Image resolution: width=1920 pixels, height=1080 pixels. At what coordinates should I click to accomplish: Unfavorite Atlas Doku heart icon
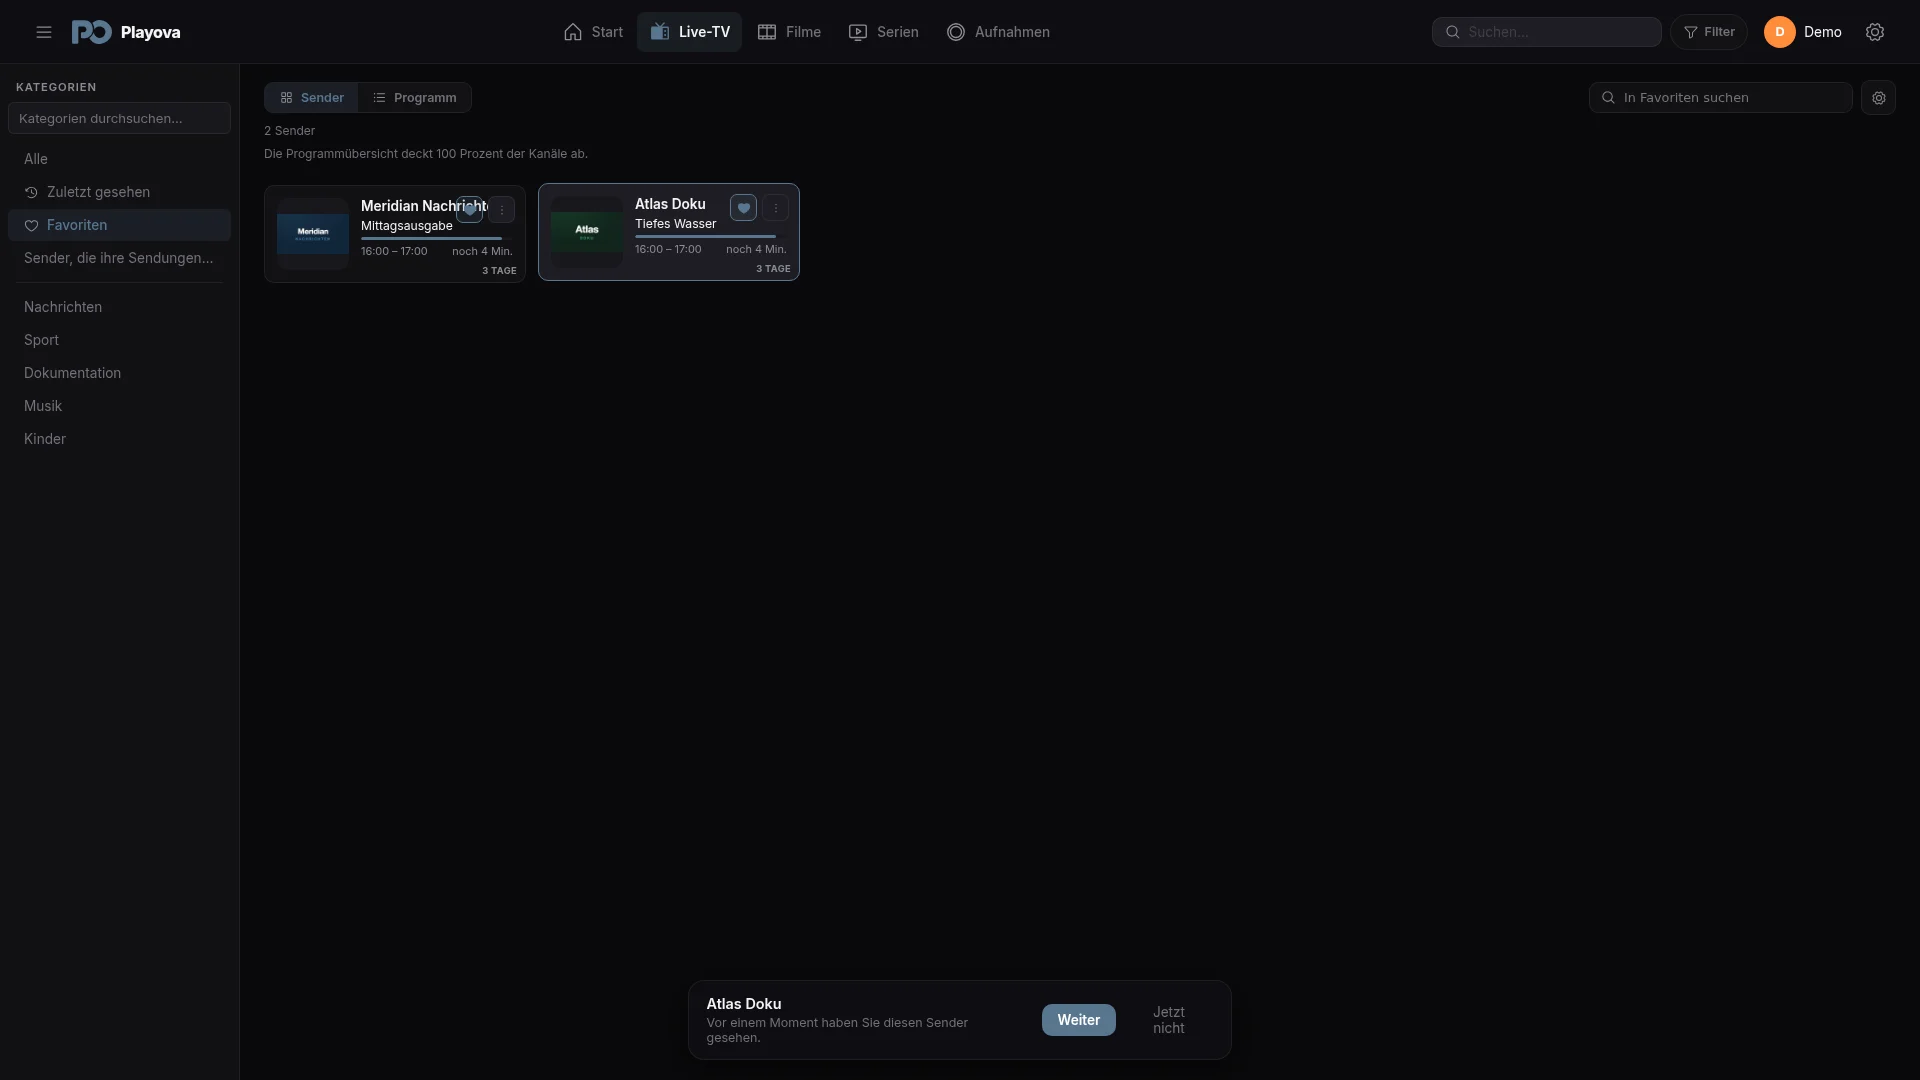point(743,208)
